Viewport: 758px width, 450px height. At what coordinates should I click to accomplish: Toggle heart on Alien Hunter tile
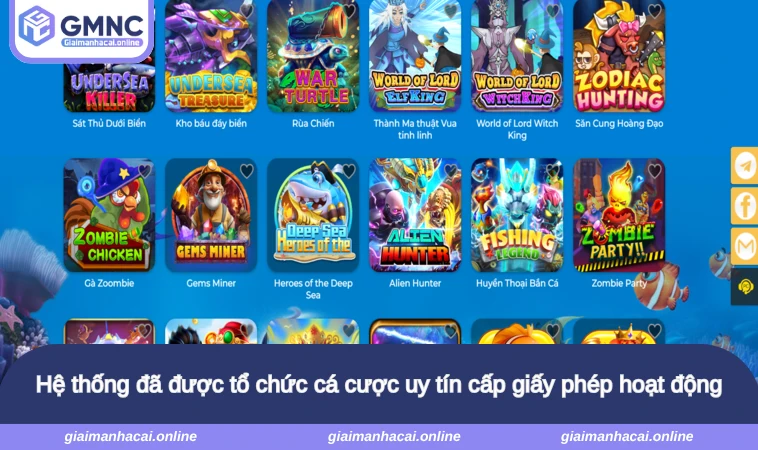pos(451,171)
